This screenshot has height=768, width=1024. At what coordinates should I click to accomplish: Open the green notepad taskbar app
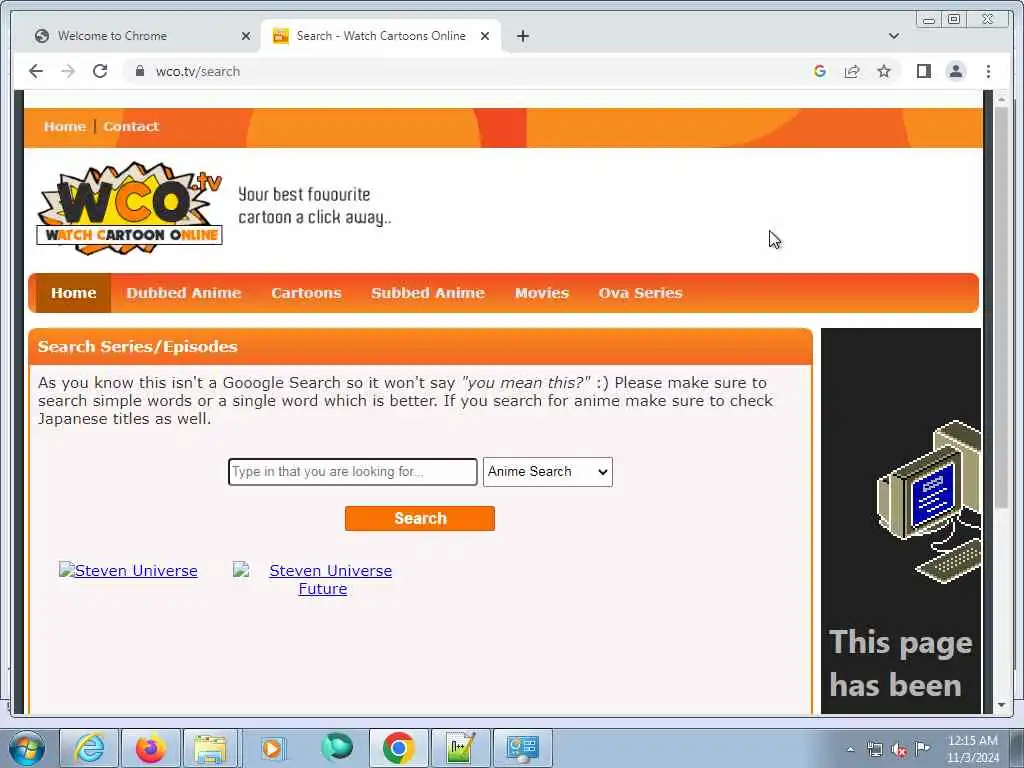click(x=460, y=748)
